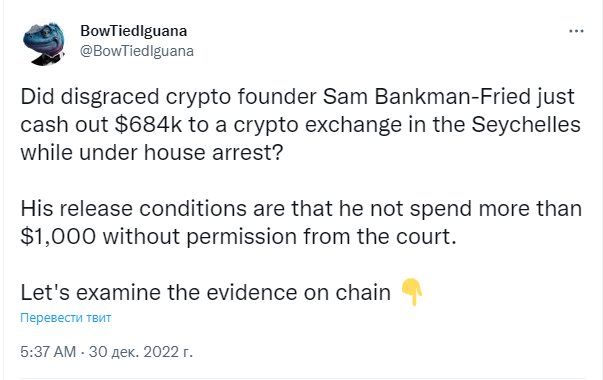603x380 pixels.
Task: Click the 5:37 AM timestamp
Action: click(48, 352)
